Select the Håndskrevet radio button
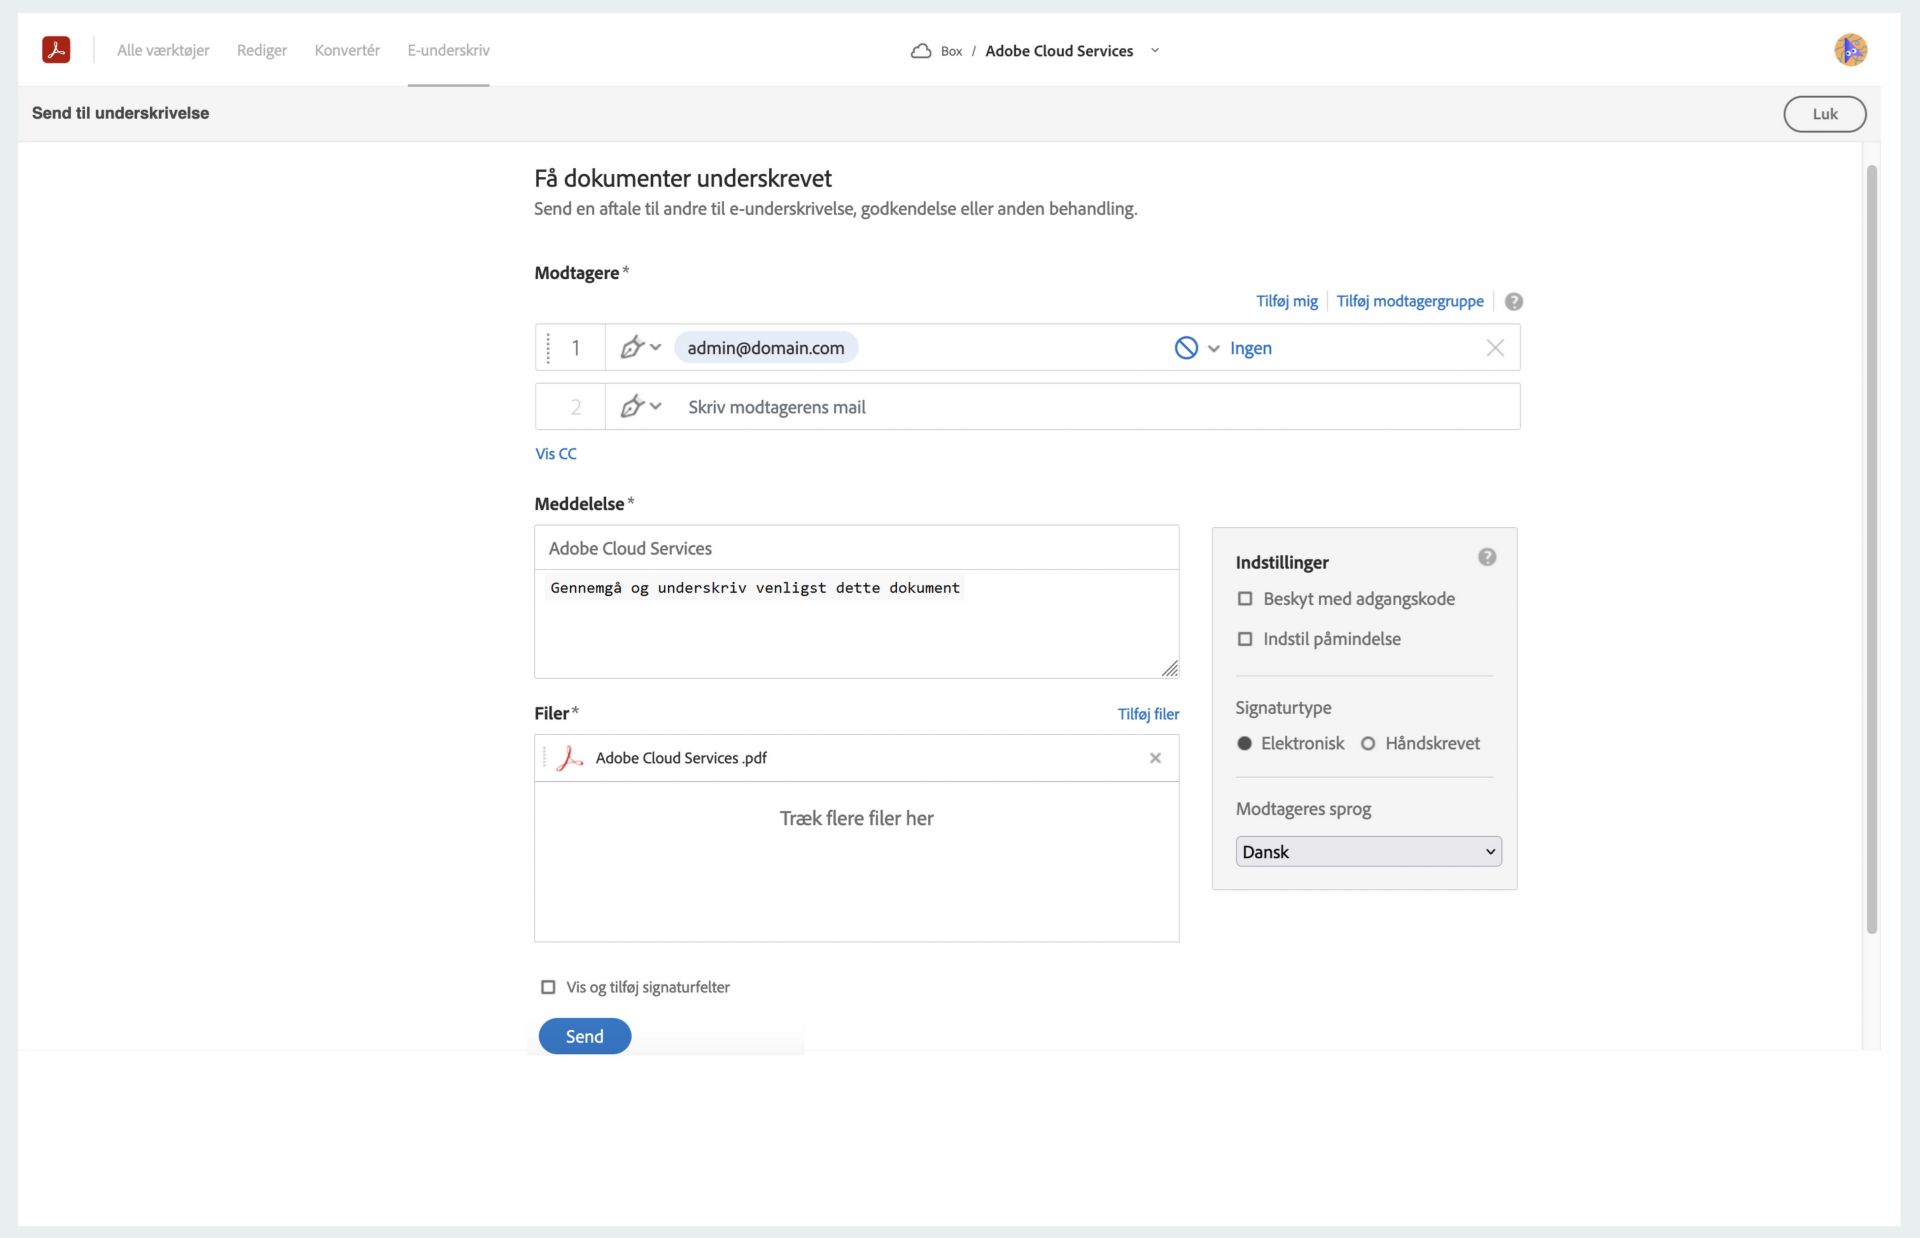The image size is (1920, 1238). [x=1369, y=743]
